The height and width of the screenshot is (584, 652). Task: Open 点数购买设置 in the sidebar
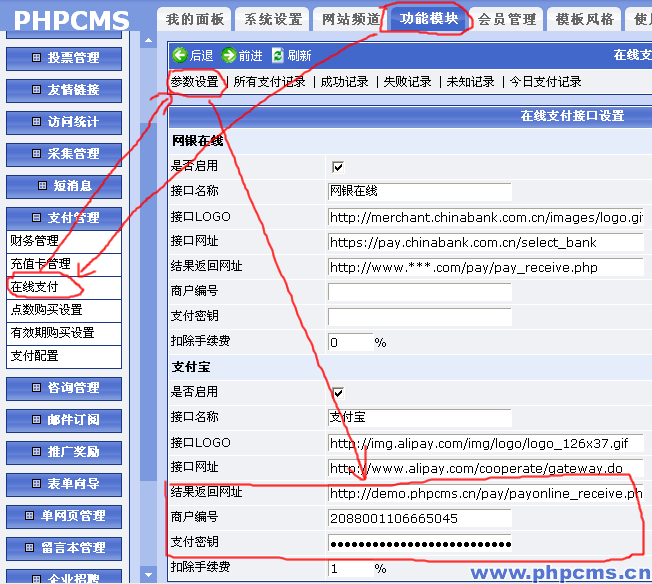[64, 310]
